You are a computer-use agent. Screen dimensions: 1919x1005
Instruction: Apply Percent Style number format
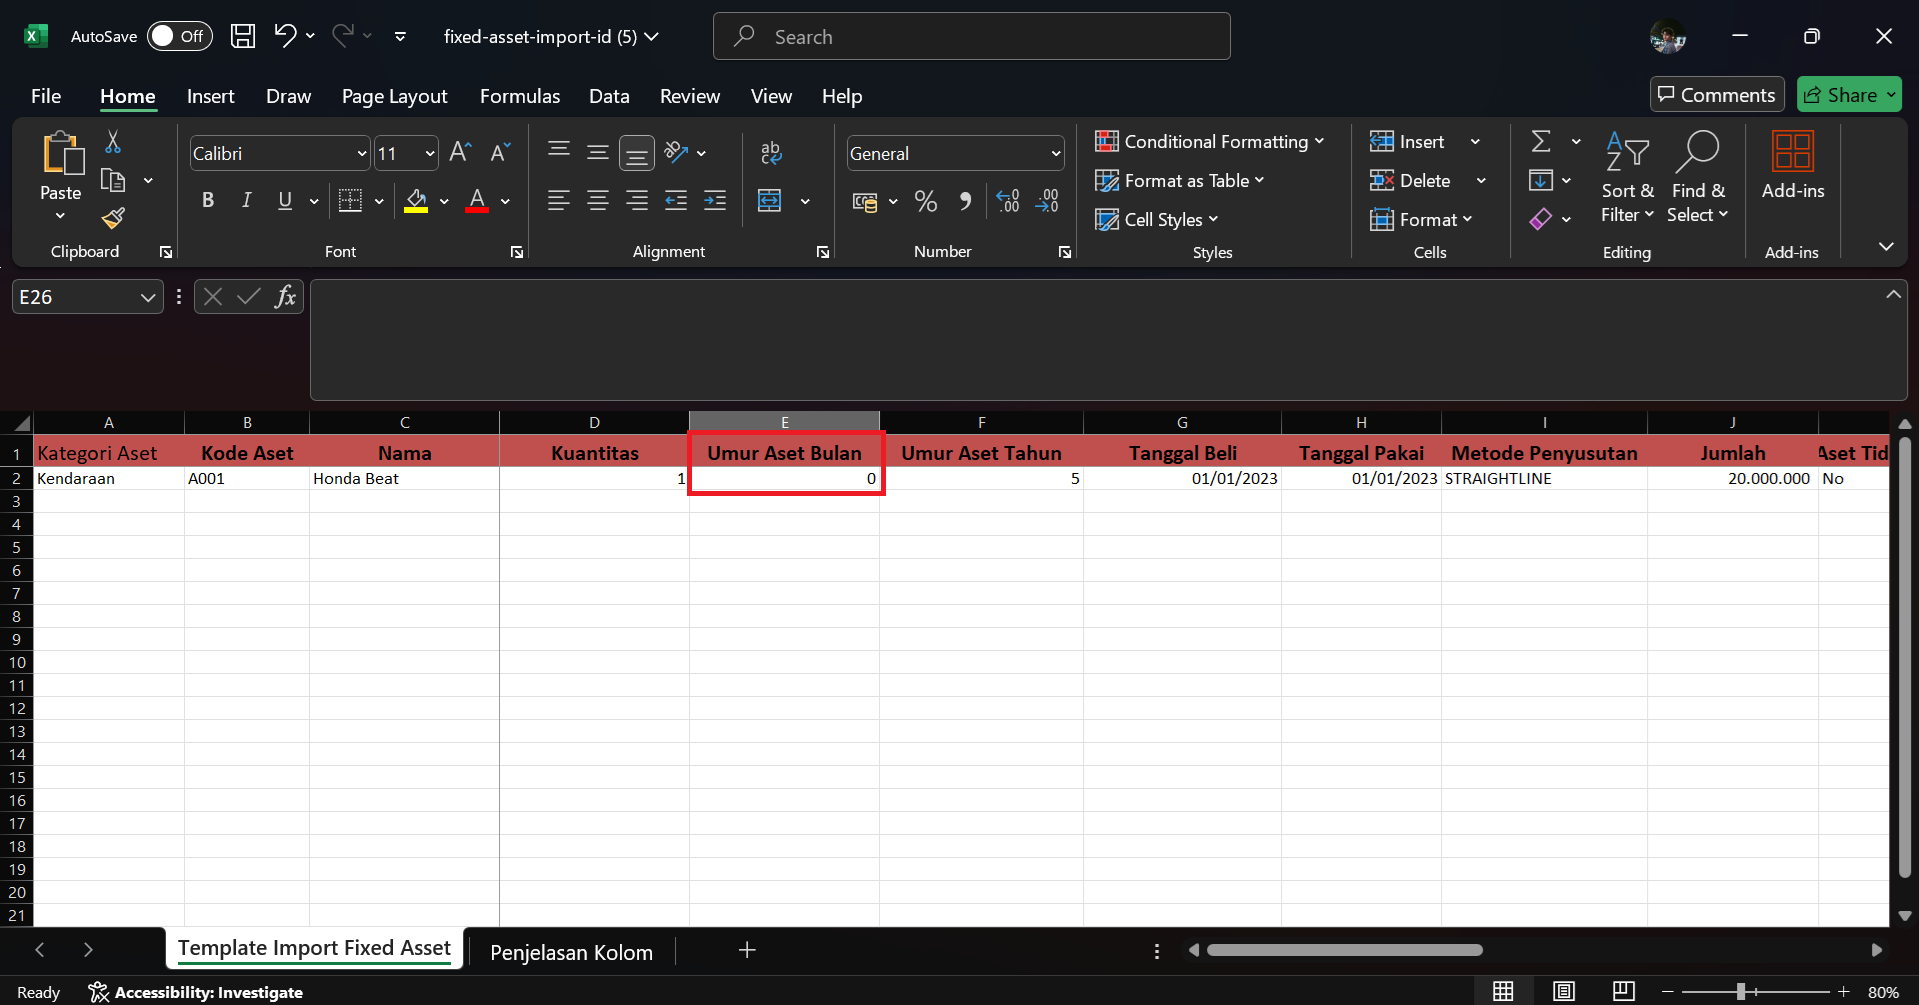(925, 202)
